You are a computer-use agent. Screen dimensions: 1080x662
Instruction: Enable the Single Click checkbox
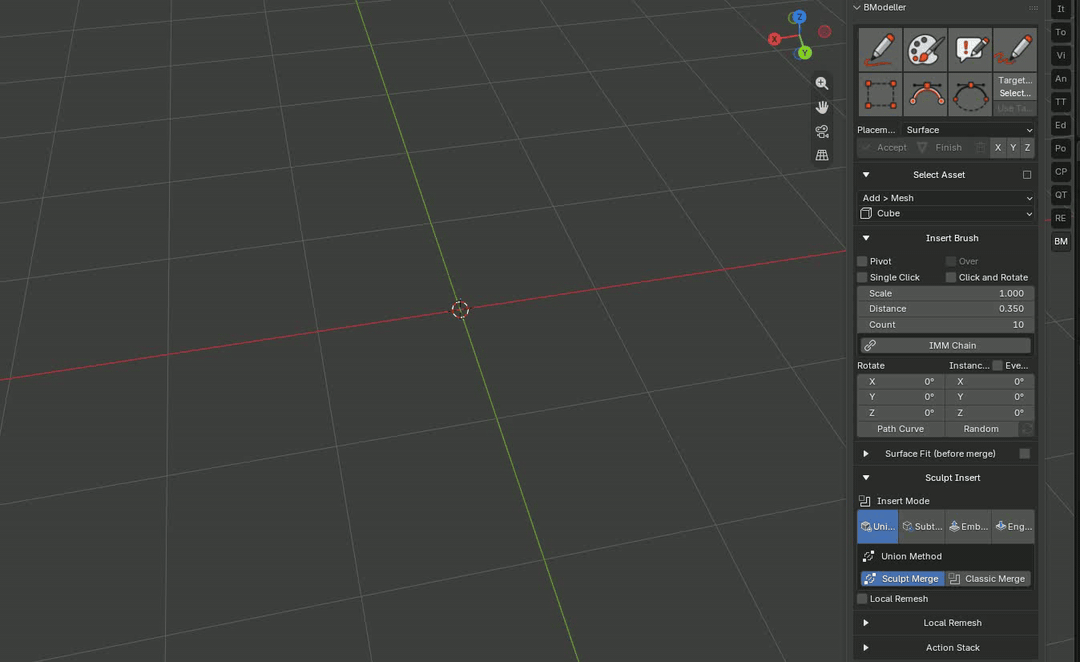[x=862, y=277]
